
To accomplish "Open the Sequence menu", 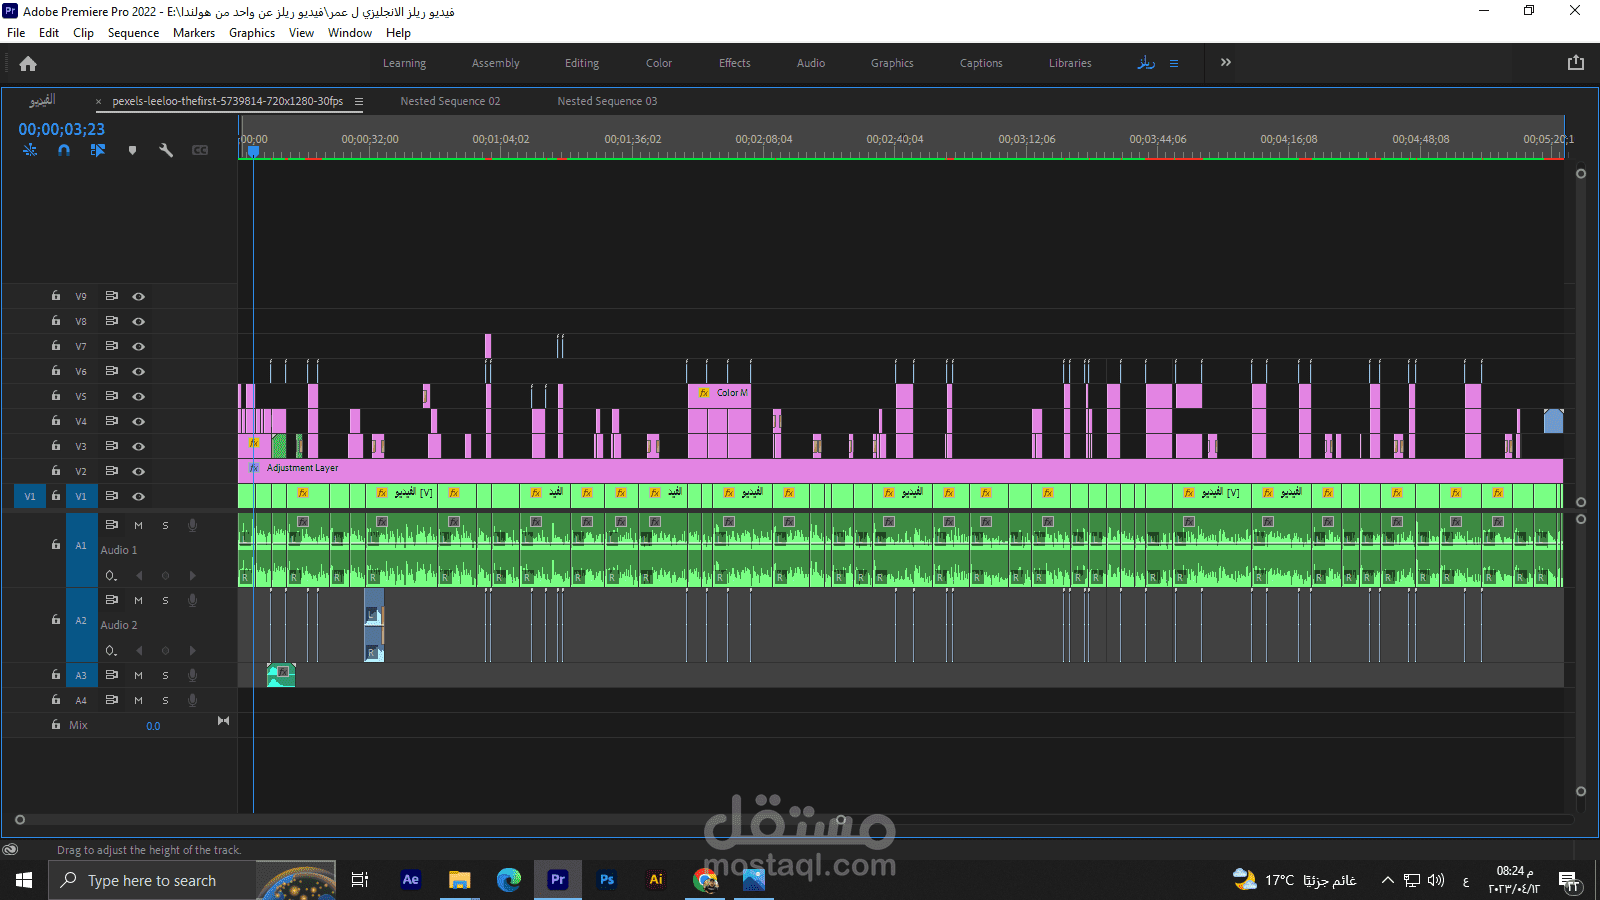I will pos(133,33).
